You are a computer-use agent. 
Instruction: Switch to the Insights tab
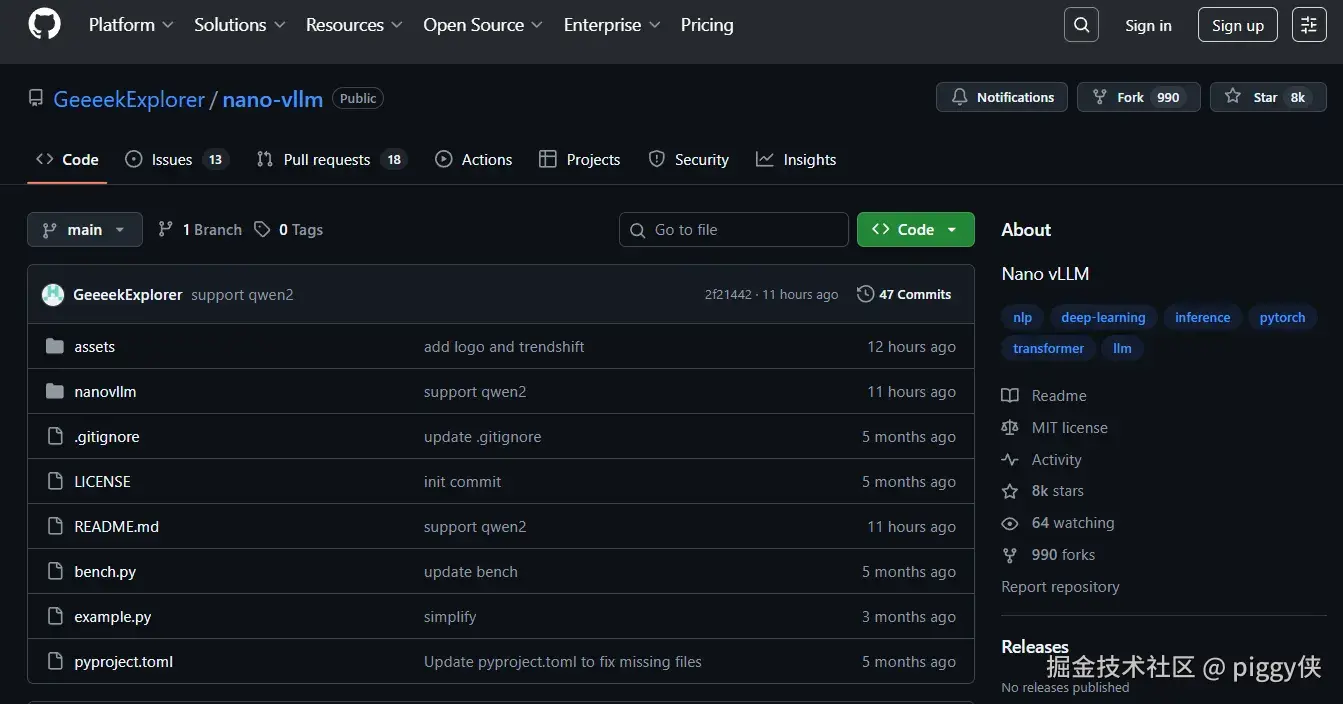click(796, 160)
